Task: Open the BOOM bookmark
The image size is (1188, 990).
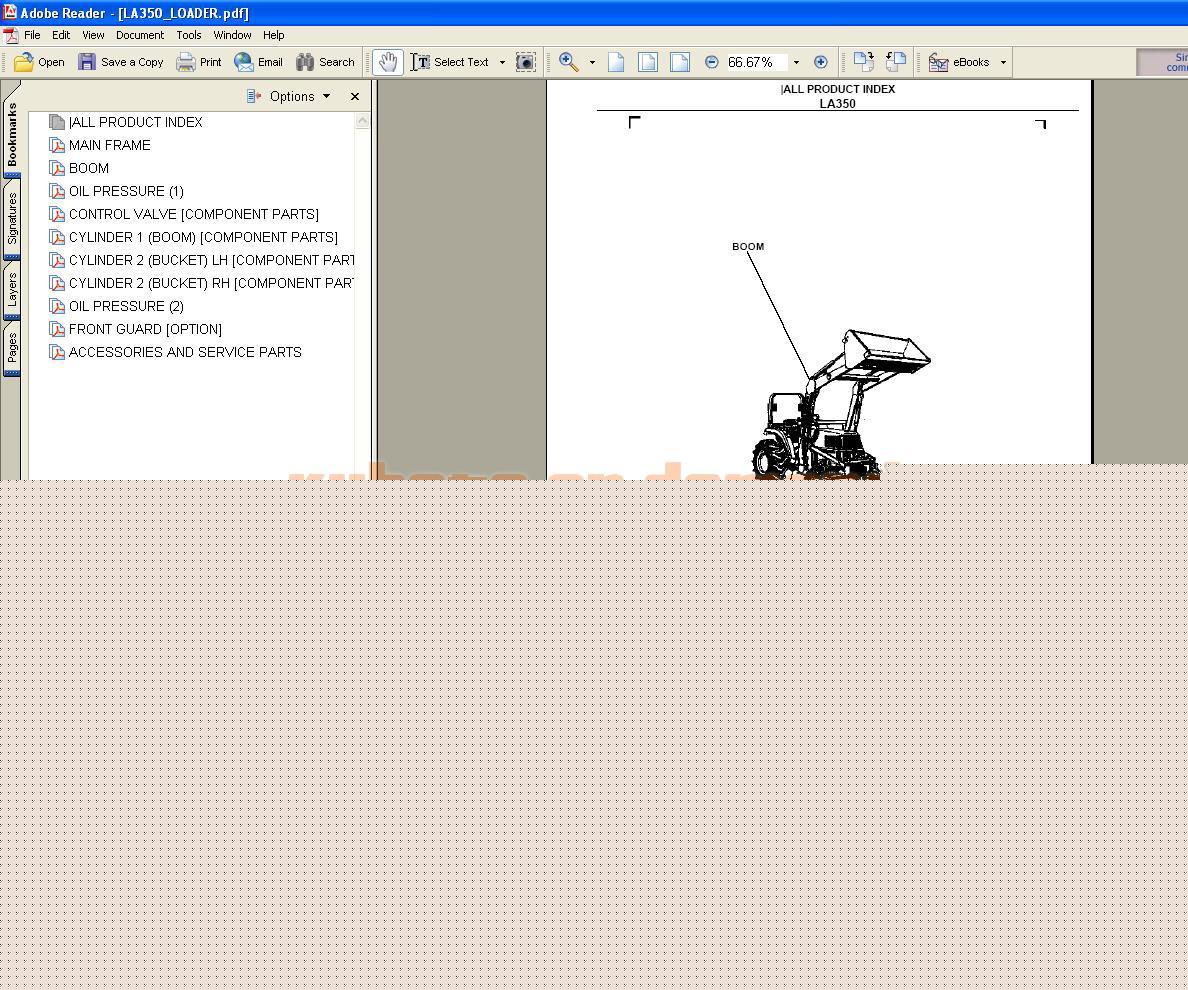Action: point(89,168)
